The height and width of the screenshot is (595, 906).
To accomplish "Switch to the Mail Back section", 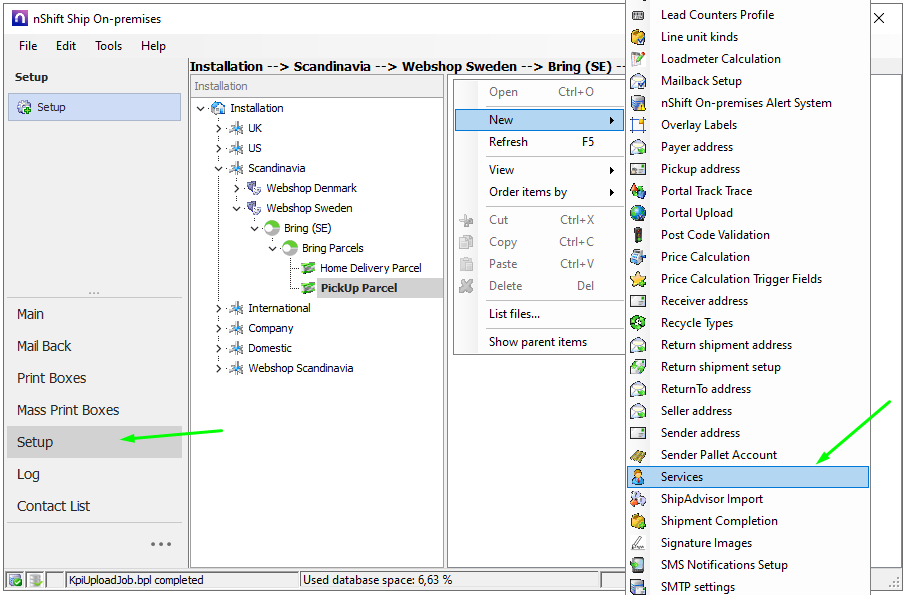I will coord(45,346).
